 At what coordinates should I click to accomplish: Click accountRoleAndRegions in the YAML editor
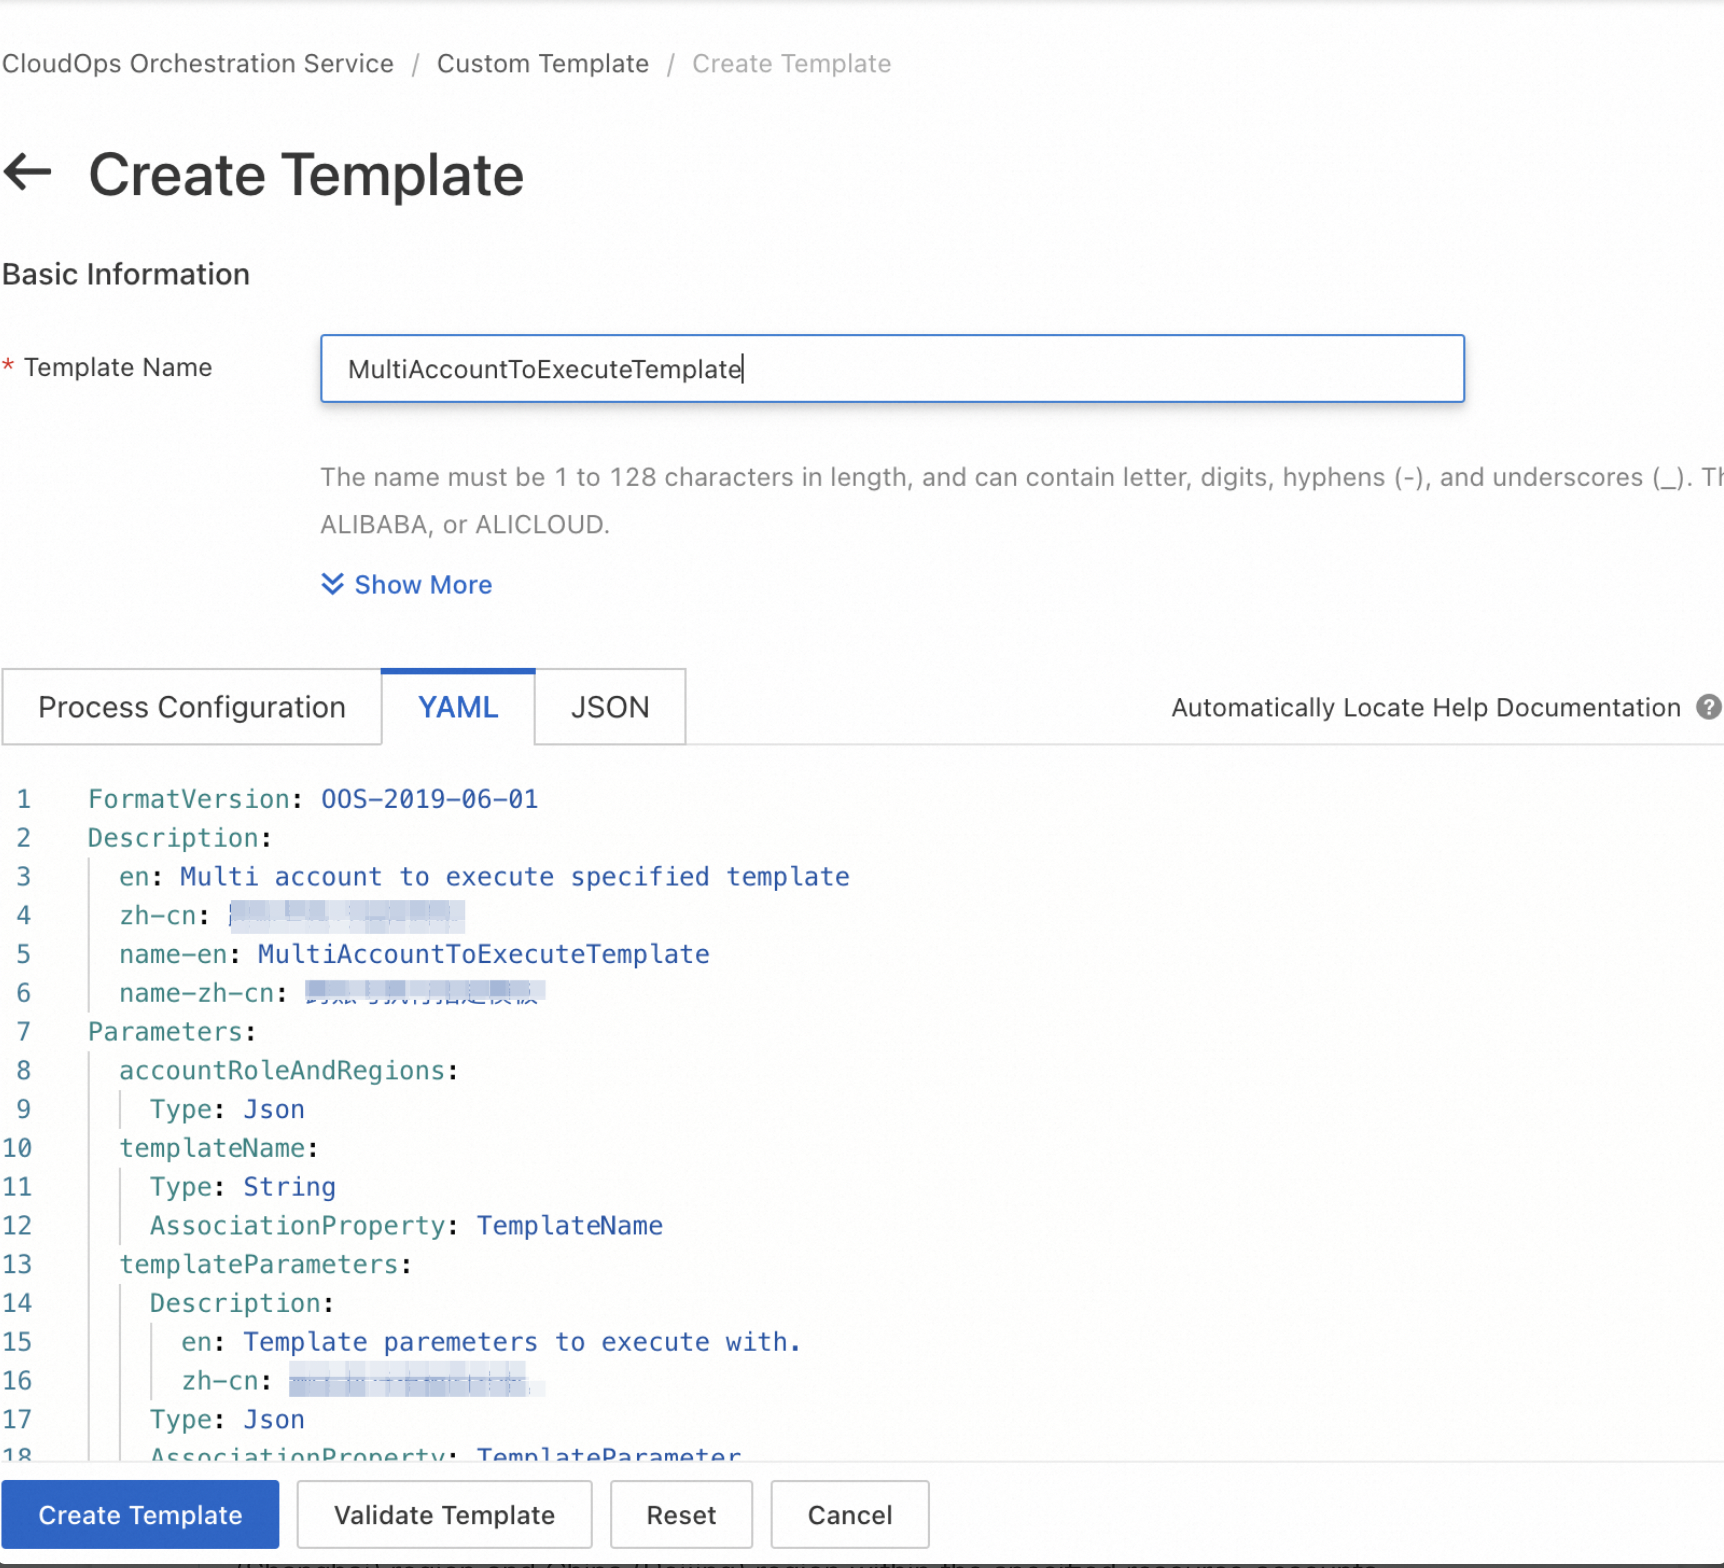pos(282,1070)
